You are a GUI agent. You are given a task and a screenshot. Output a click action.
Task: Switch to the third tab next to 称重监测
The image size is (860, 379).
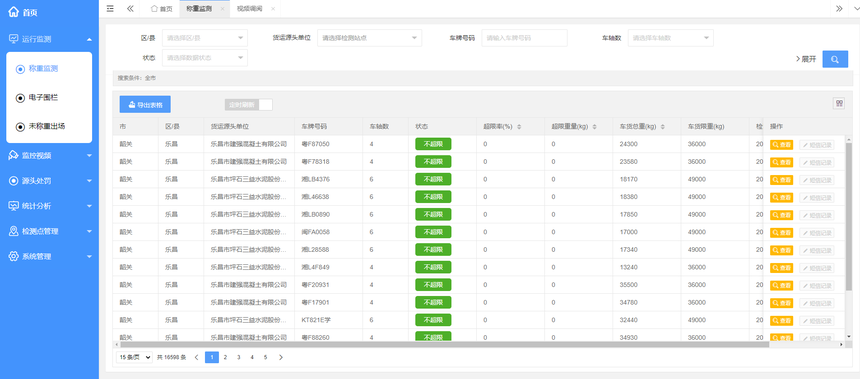click(x=249, y=9)
